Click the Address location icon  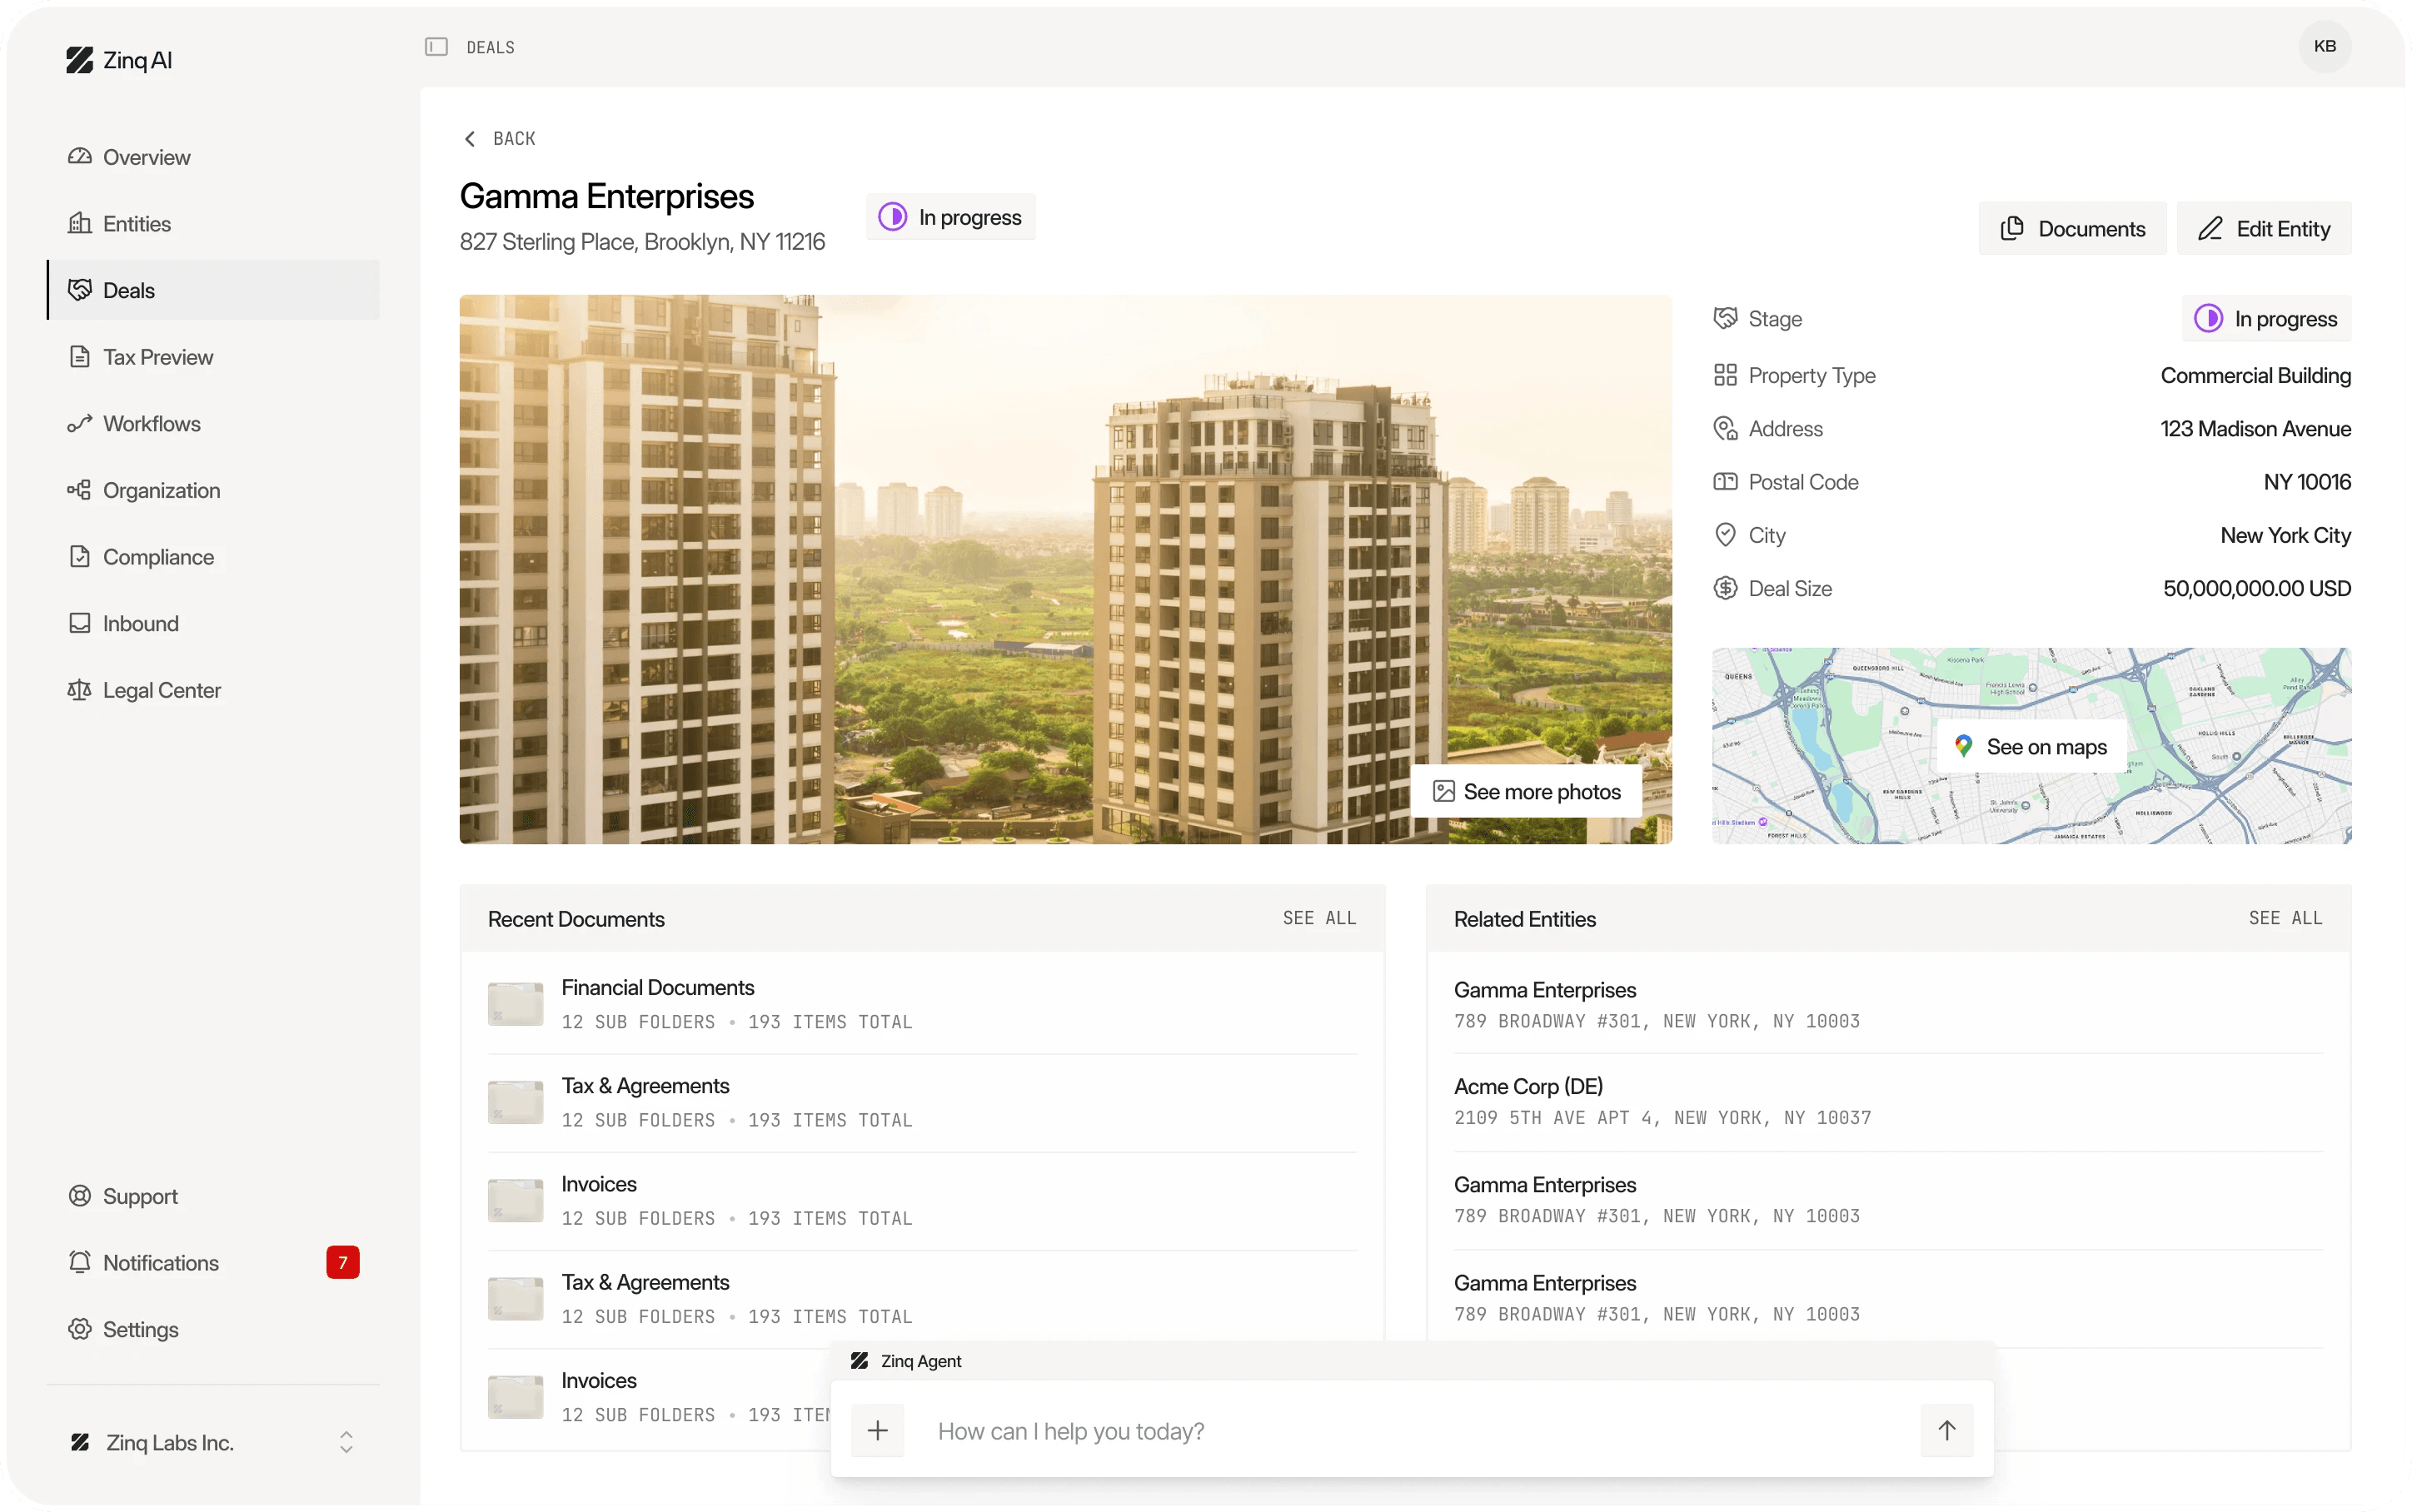(x=1725, y=428)
